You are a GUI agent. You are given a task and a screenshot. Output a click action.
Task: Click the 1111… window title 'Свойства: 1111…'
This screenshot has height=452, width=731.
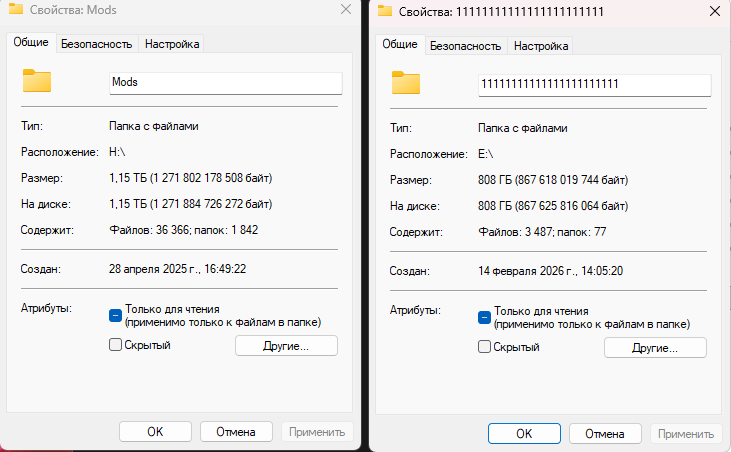pyautogui.click(x=501, y=12)
